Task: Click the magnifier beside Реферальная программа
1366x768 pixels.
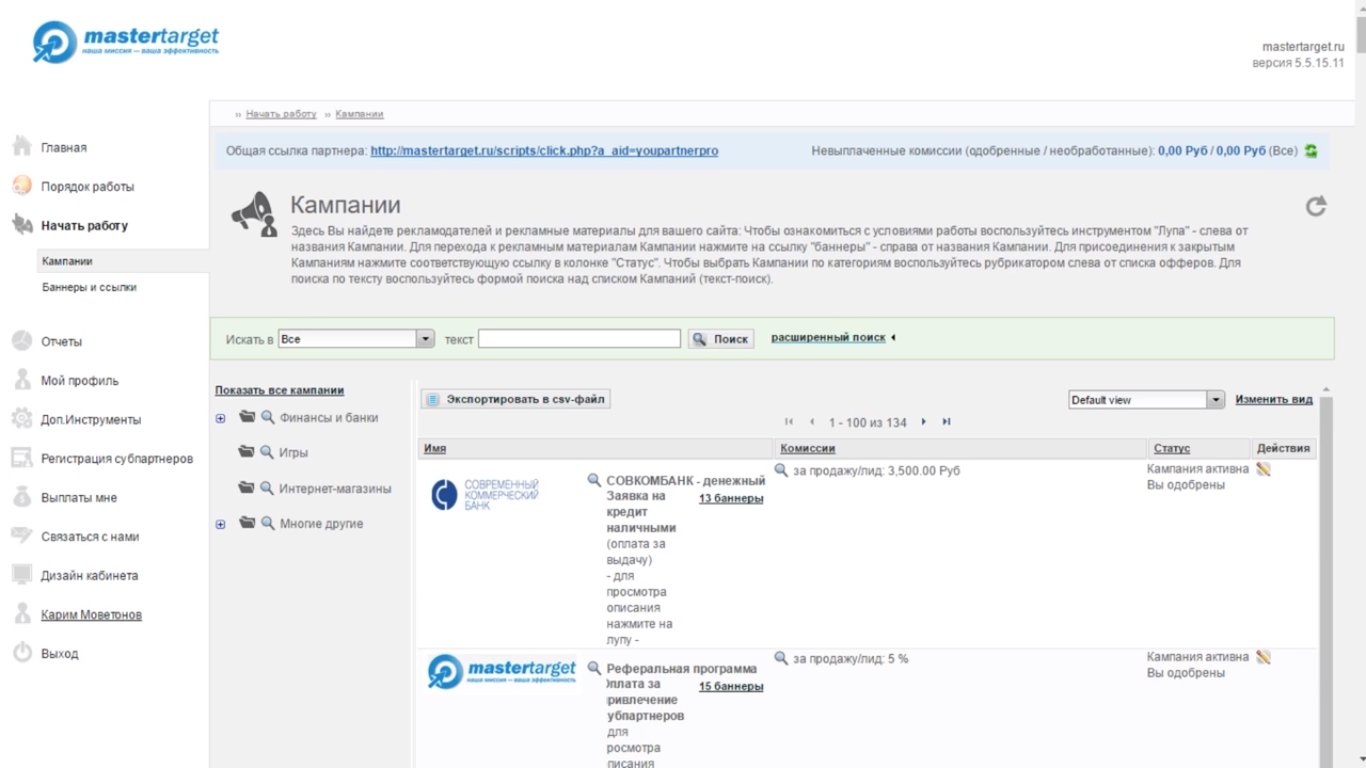Action: 594,668
